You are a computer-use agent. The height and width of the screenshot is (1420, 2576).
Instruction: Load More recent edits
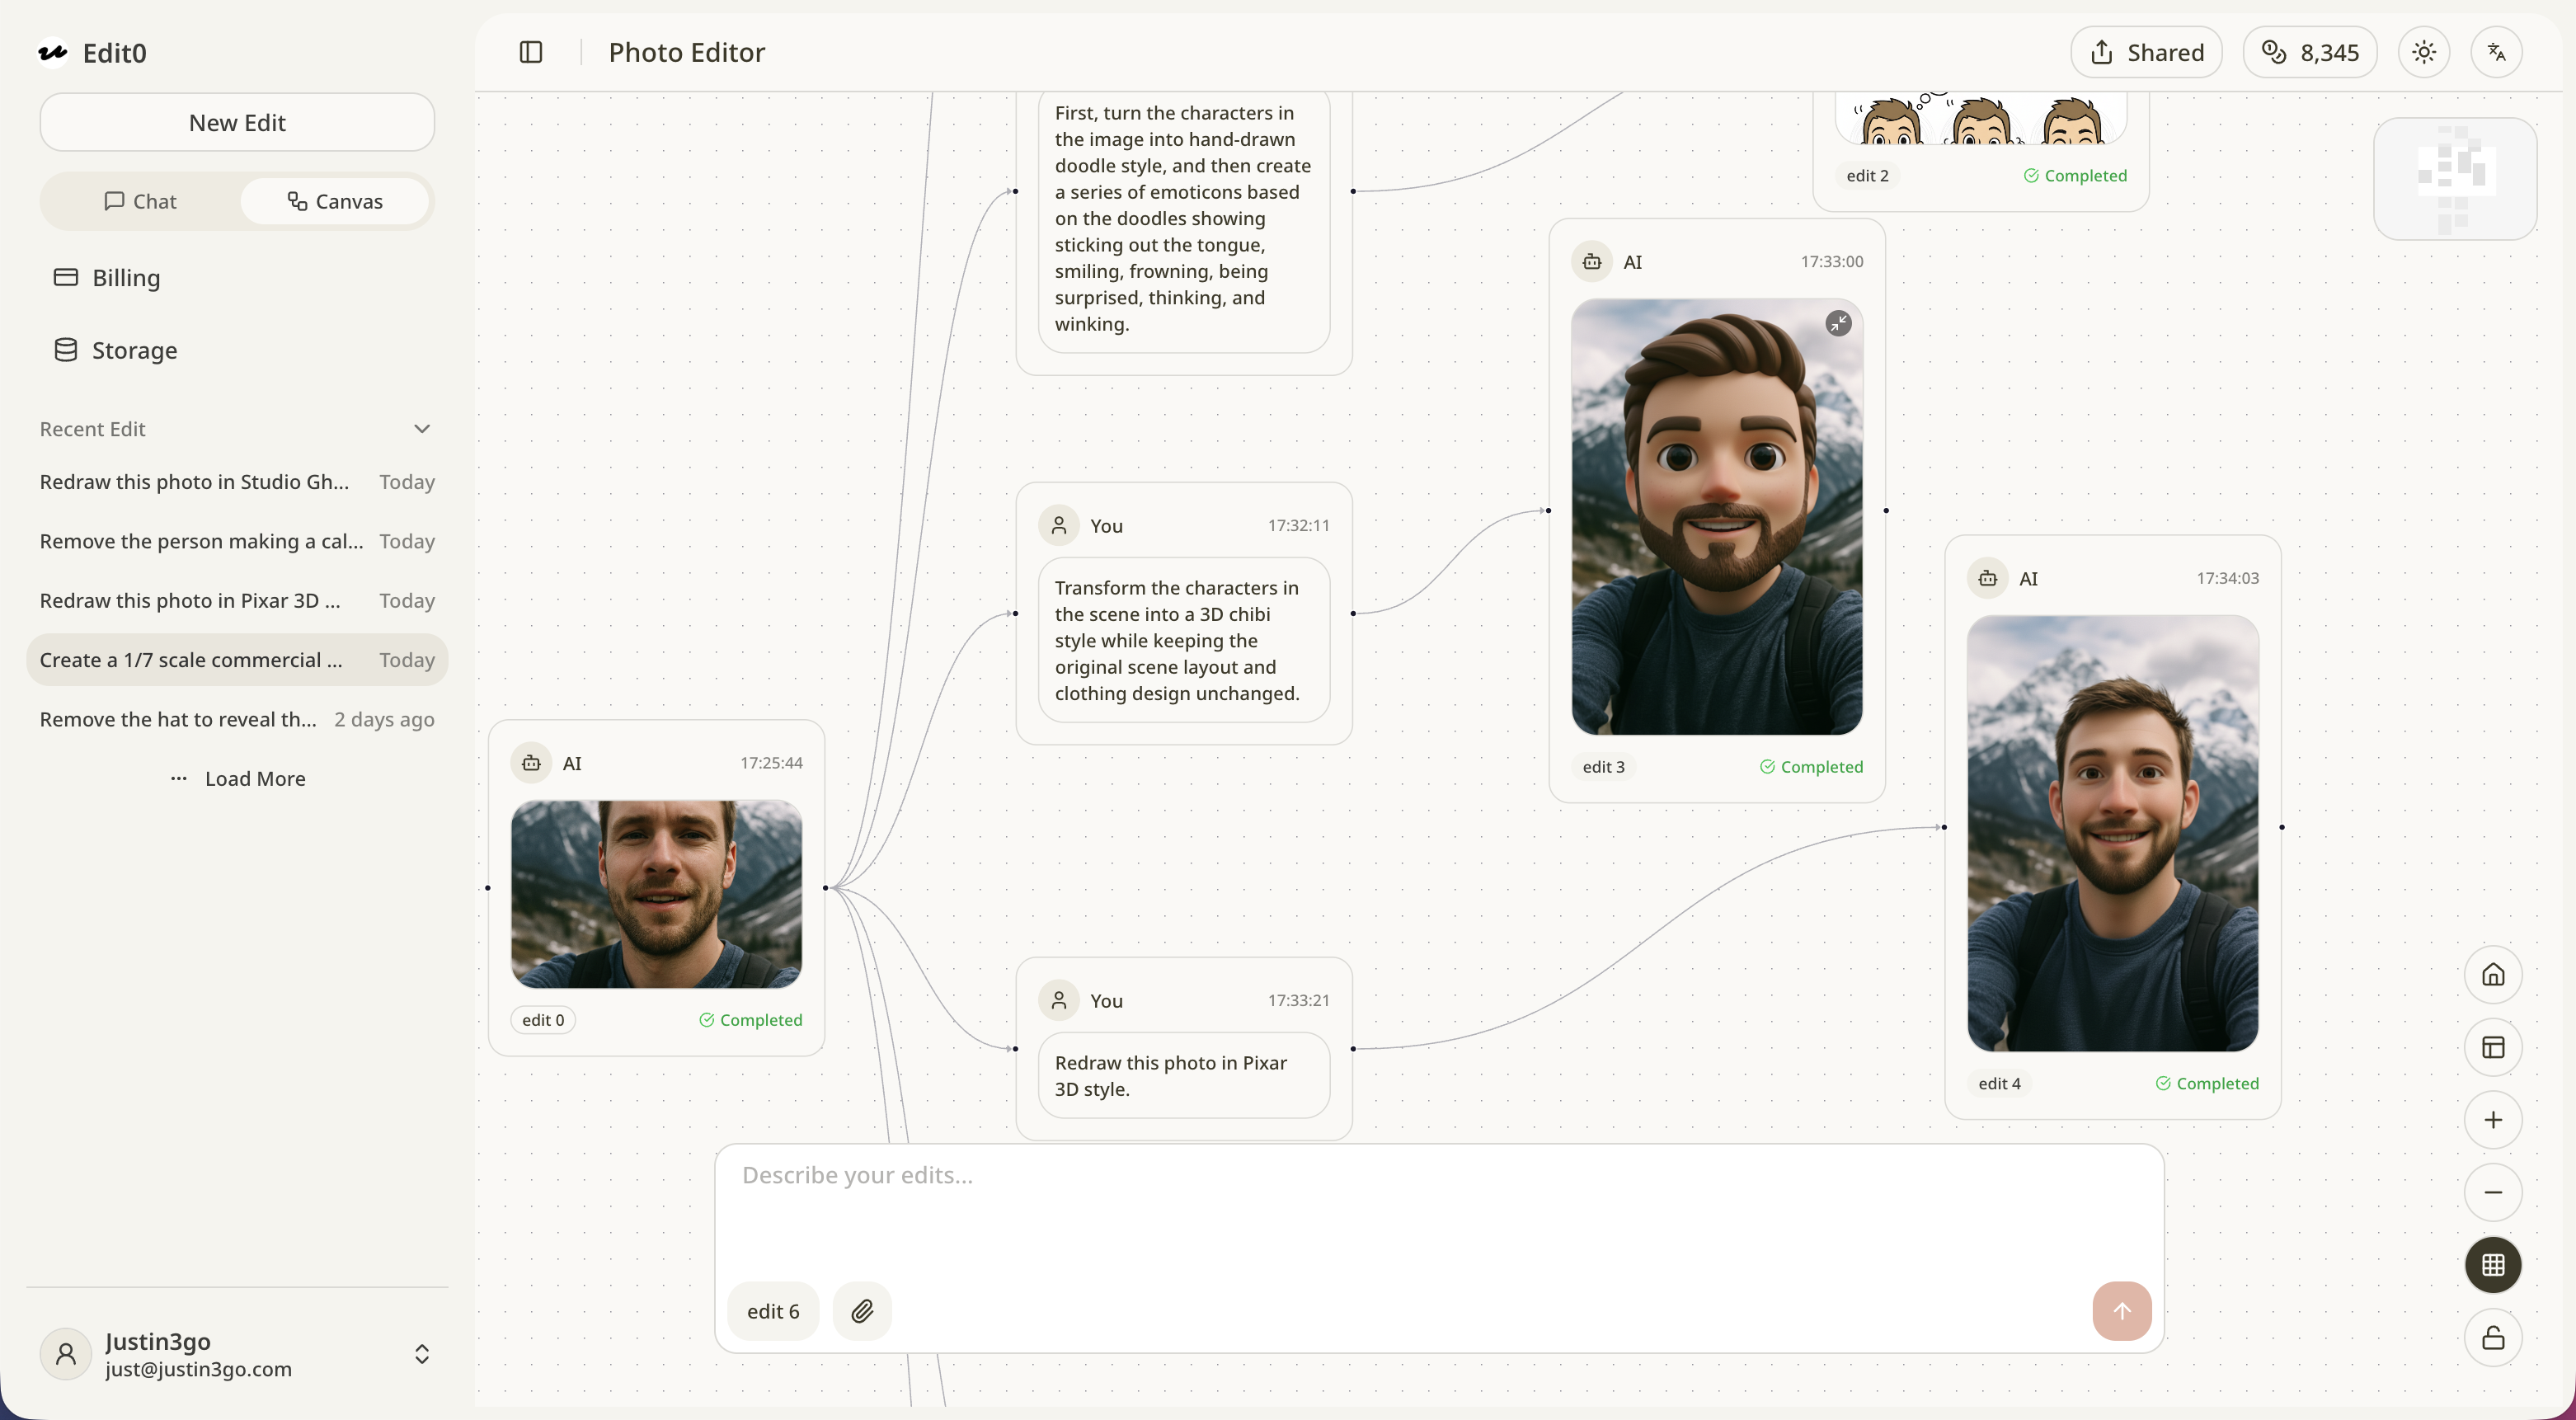pos(238,779)
